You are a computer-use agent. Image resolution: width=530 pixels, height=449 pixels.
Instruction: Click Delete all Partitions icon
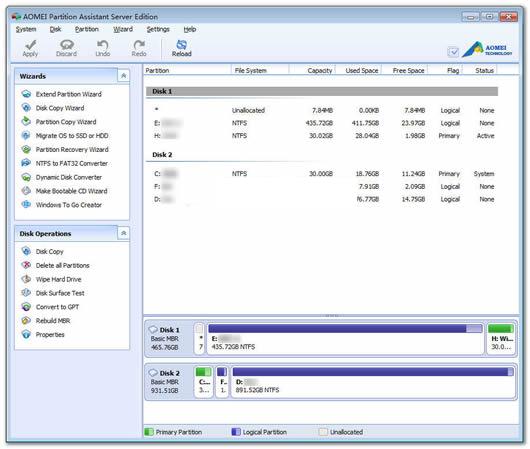[x=26, y=265]
